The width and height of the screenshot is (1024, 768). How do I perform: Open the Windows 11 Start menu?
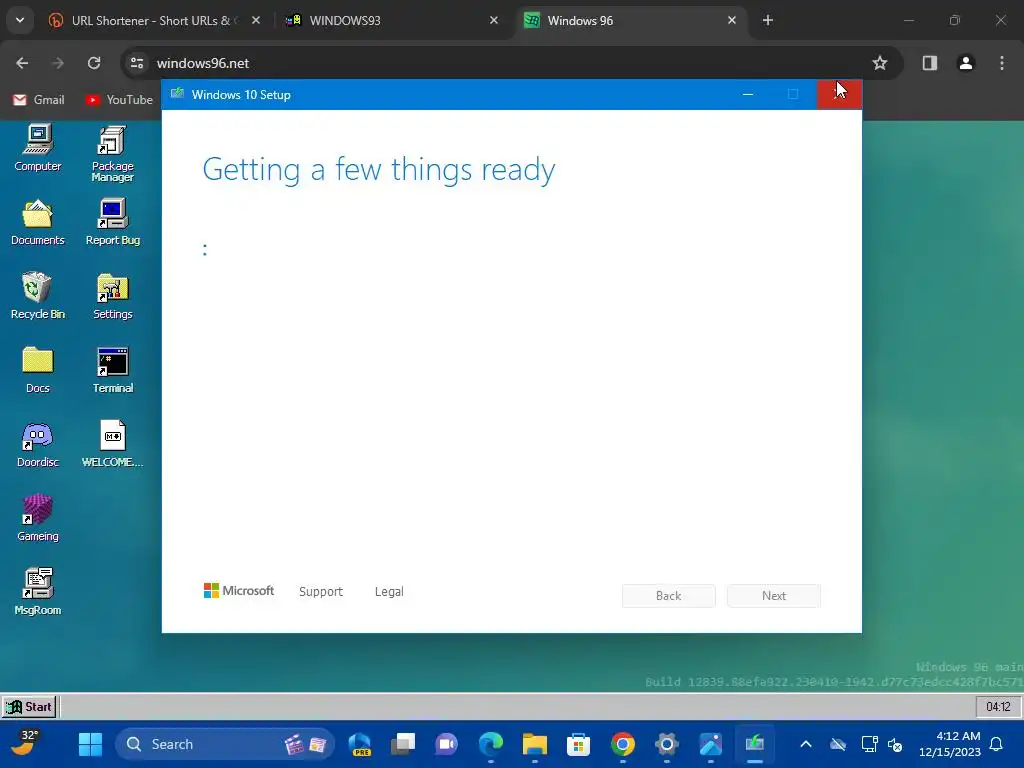coord(90,744)
